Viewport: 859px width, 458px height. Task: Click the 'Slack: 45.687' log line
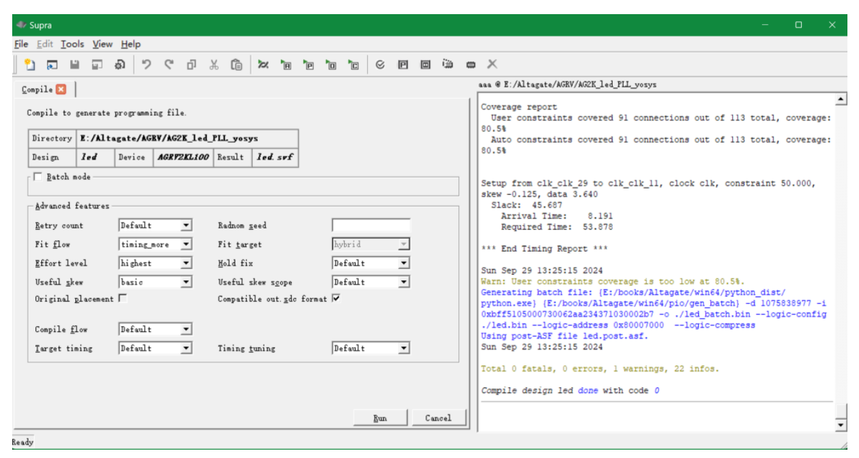point(526,205)
